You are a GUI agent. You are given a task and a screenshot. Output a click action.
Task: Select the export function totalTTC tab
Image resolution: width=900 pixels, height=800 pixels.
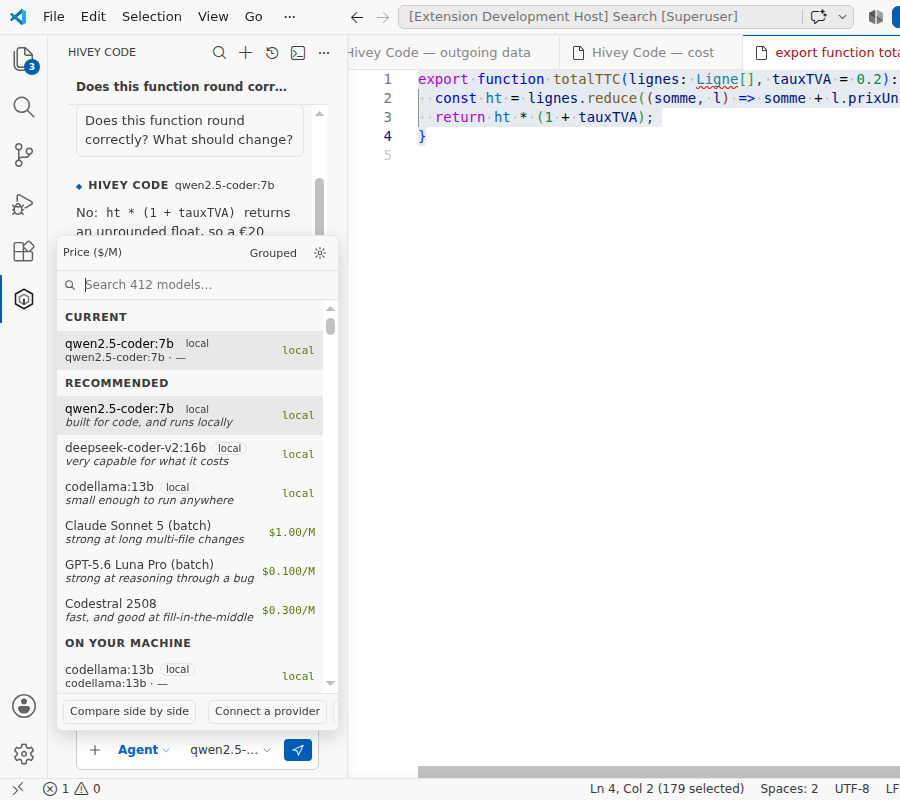pos(821,53)
